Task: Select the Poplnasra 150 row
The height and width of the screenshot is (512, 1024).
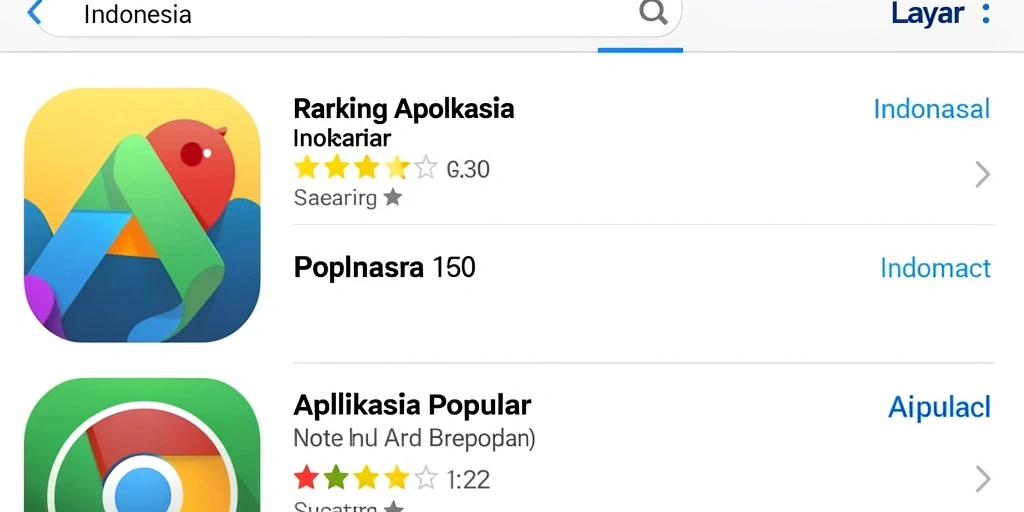Action: click(x=643, y=268)
